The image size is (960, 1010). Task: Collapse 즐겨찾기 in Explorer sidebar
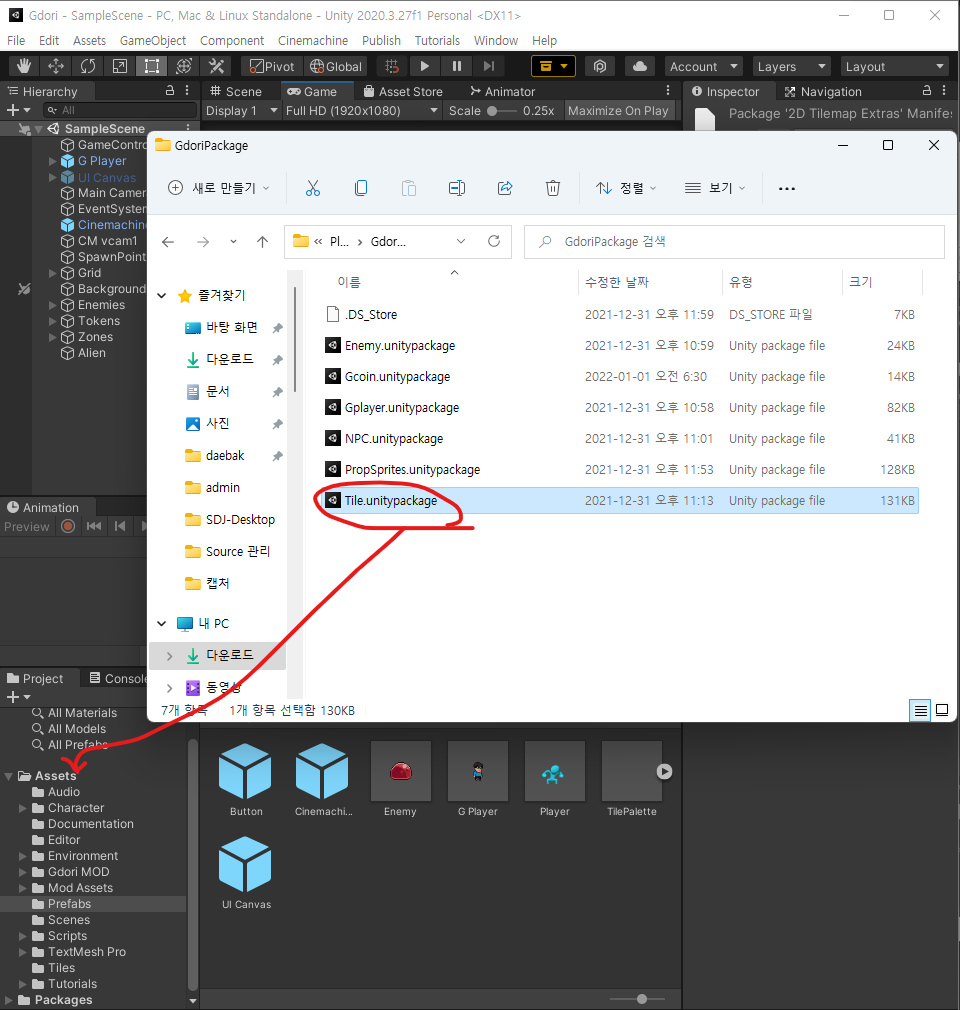tap(162, 296)
